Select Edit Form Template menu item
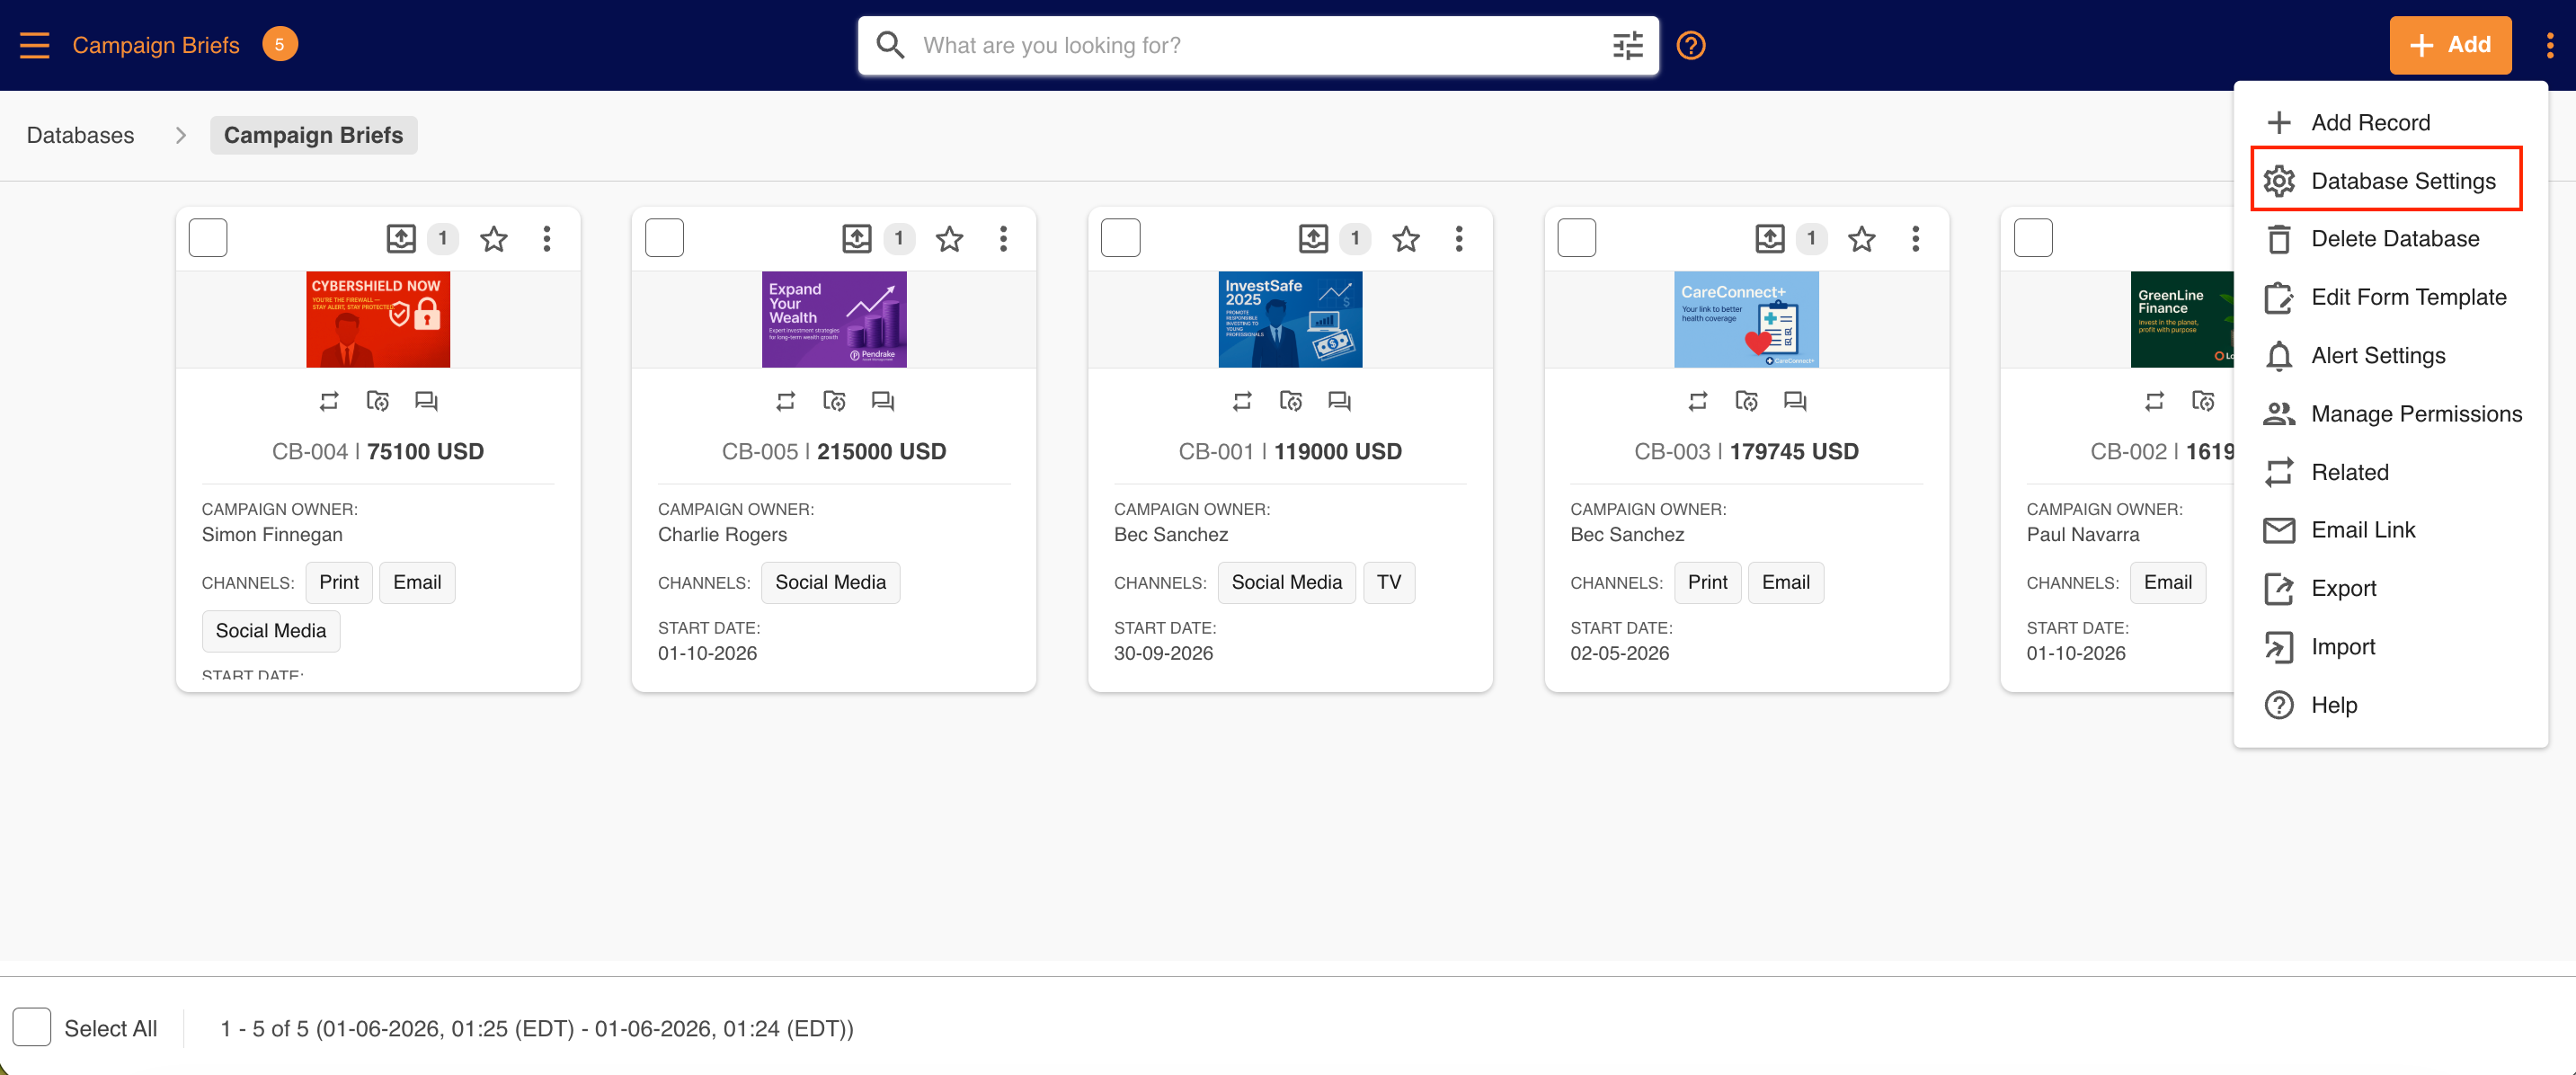Viewport: 2576px width, 1075px height. [2390, 297]
